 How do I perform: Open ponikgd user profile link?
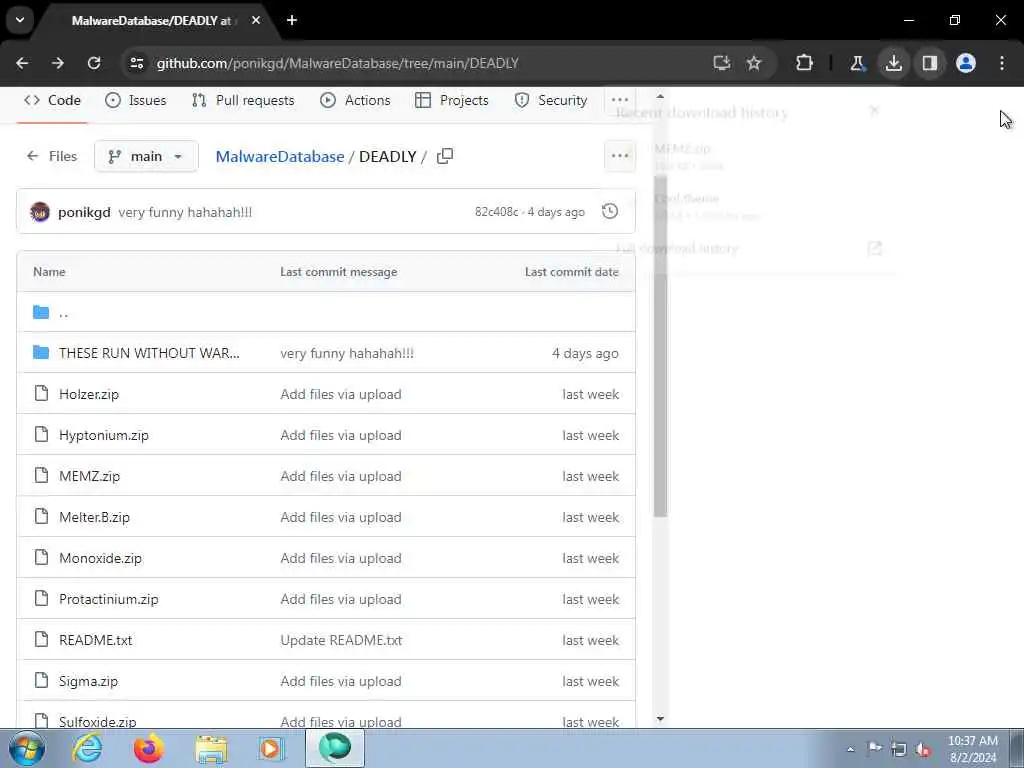click(84, 212)
